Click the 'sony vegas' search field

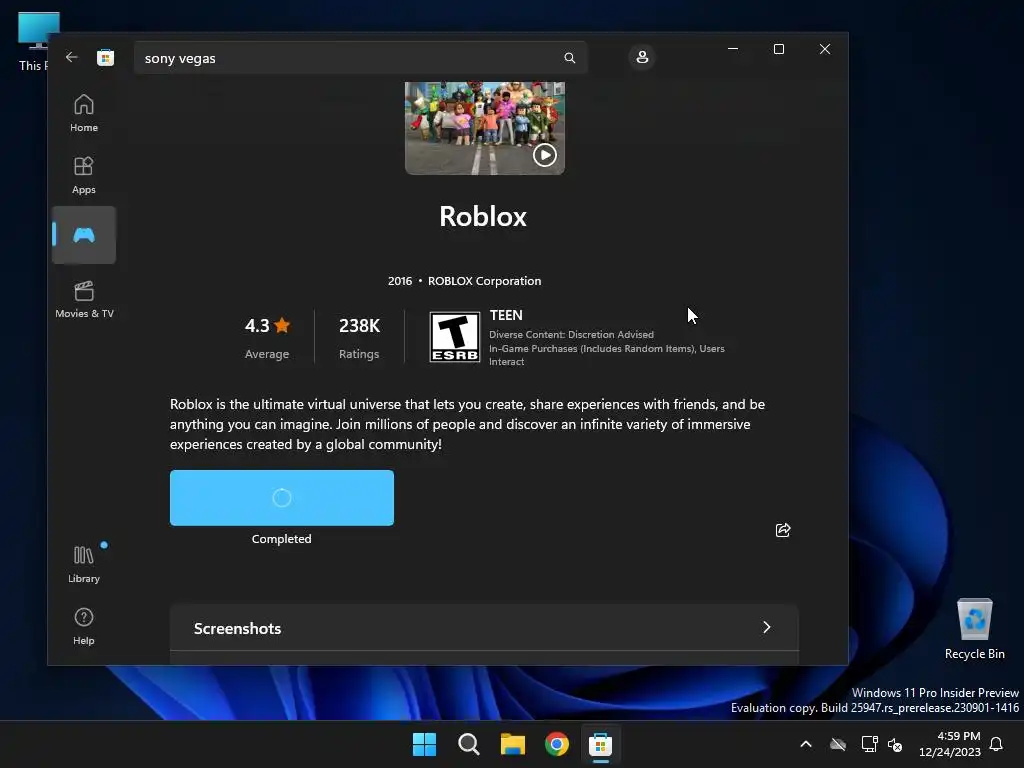pos(360,58)
